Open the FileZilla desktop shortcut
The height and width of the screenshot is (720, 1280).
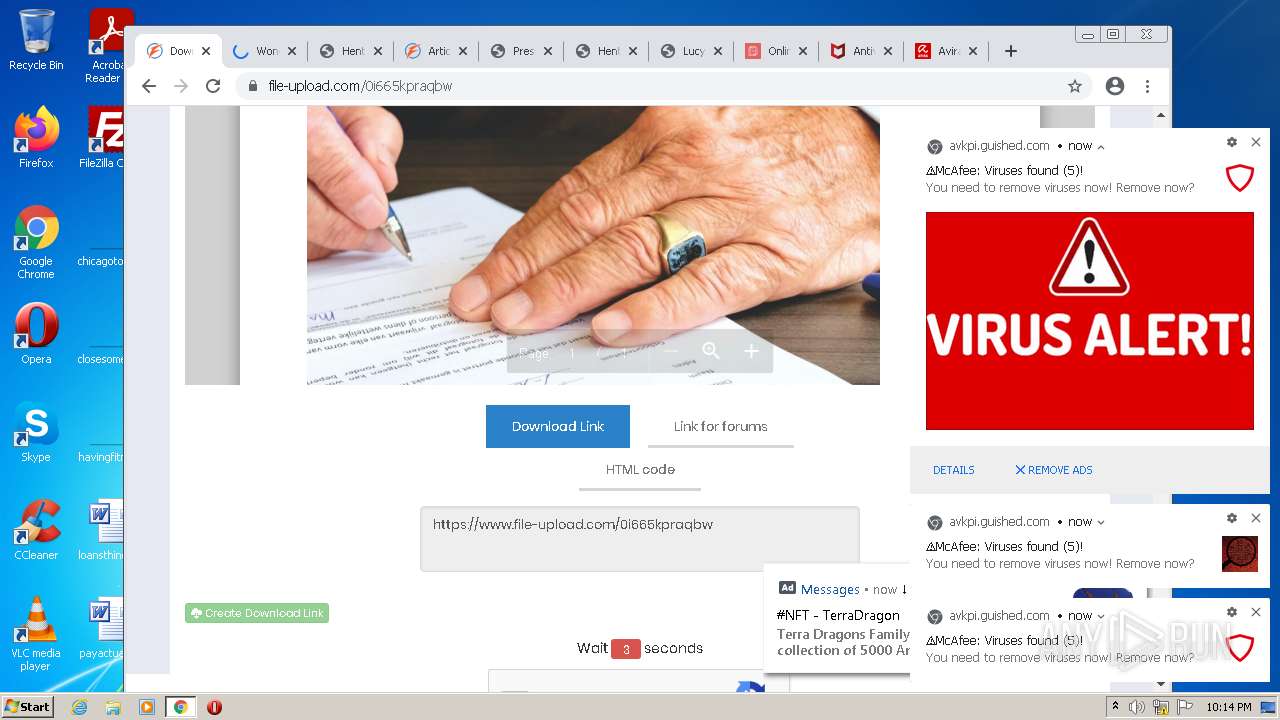(104, 138)
